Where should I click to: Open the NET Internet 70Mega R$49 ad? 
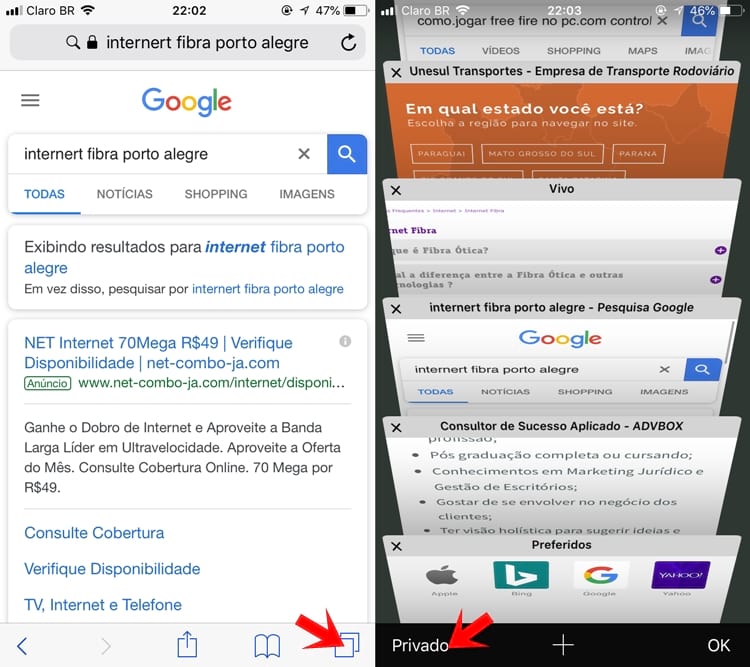tap(158, 353)
